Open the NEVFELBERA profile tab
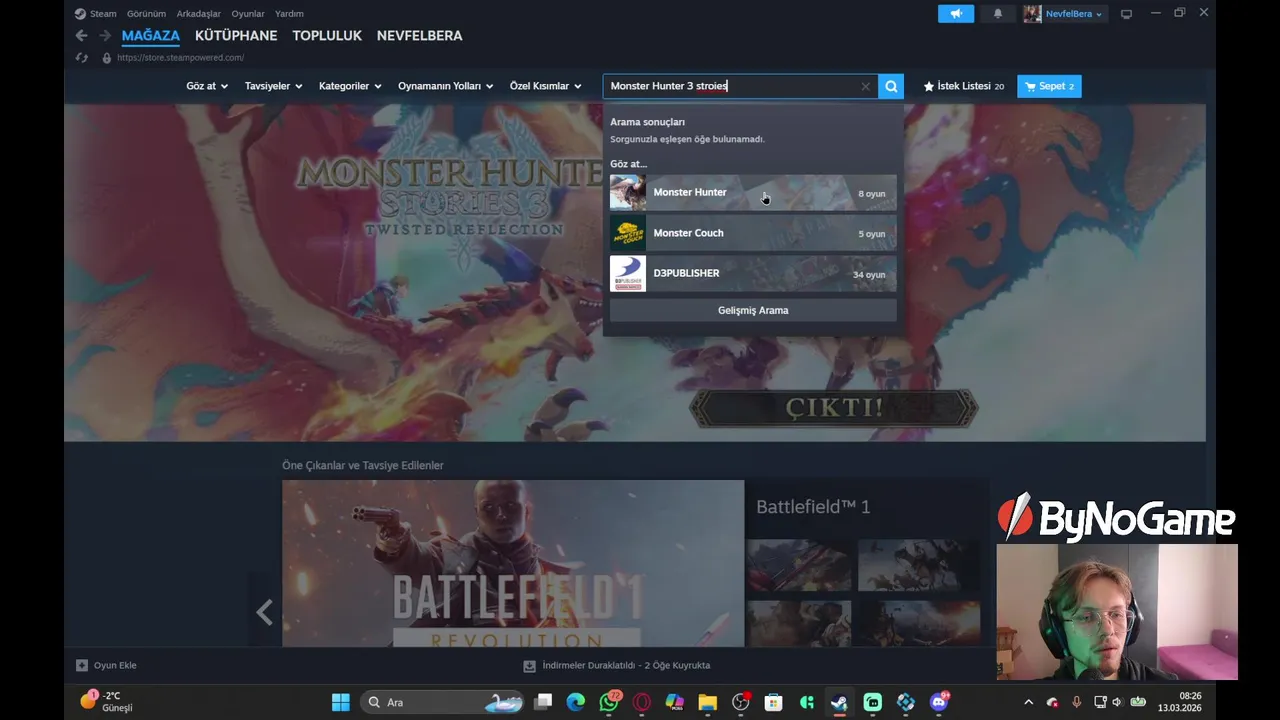This screenshot has height=720, width=1280. (x=419, y=35)
